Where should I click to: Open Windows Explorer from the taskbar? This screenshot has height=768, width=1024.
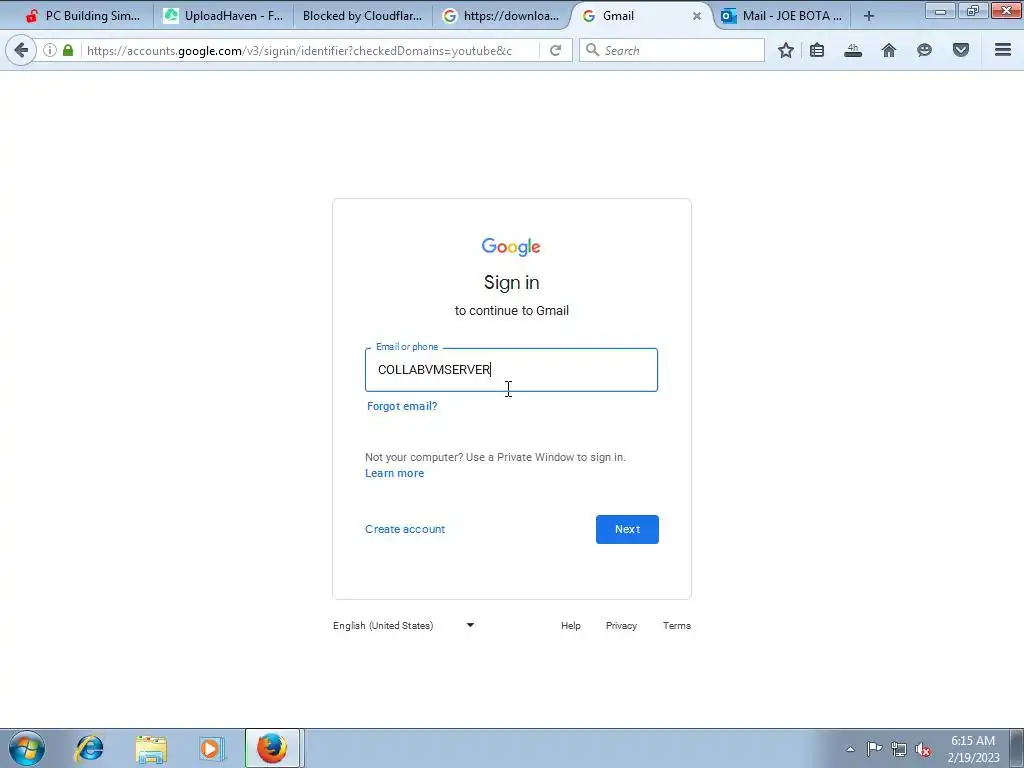point(151,748)
